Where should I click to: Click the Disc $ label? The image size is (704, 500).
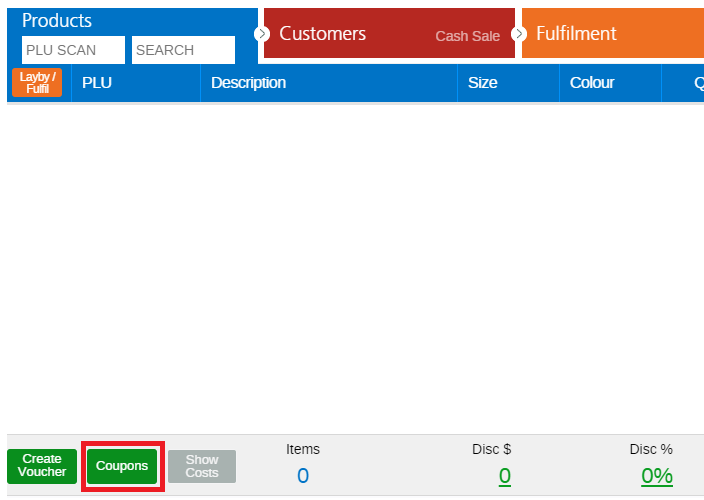pos(492,449)
